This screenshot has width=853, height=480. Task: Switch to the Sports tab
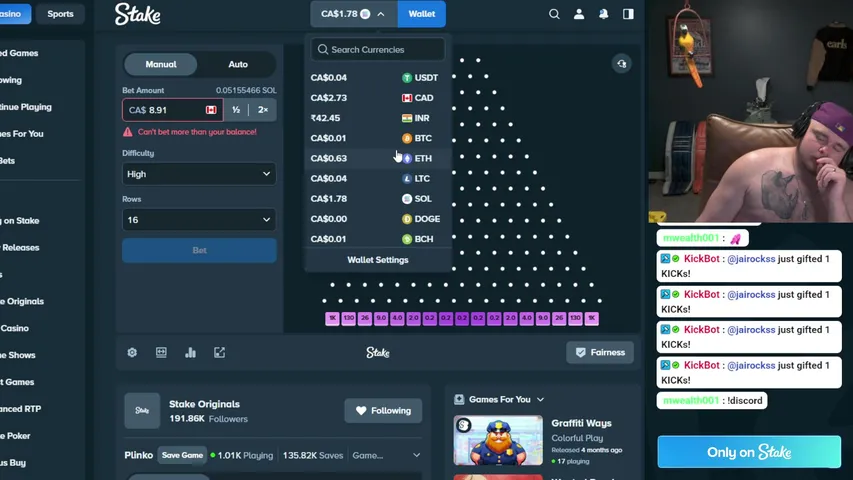(x=60, y=14)
